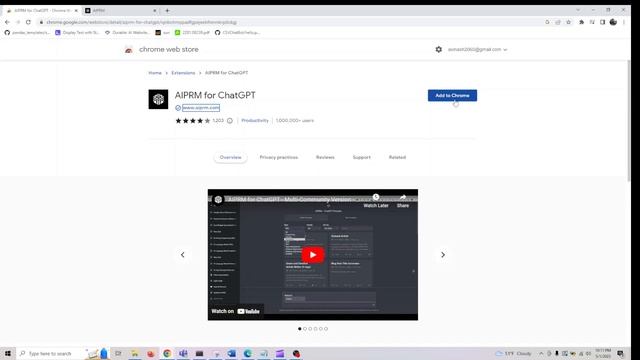The height and width of the screenshot is (360, 640).
Task: Open the Productivity category link
Action: pos(255,120)
